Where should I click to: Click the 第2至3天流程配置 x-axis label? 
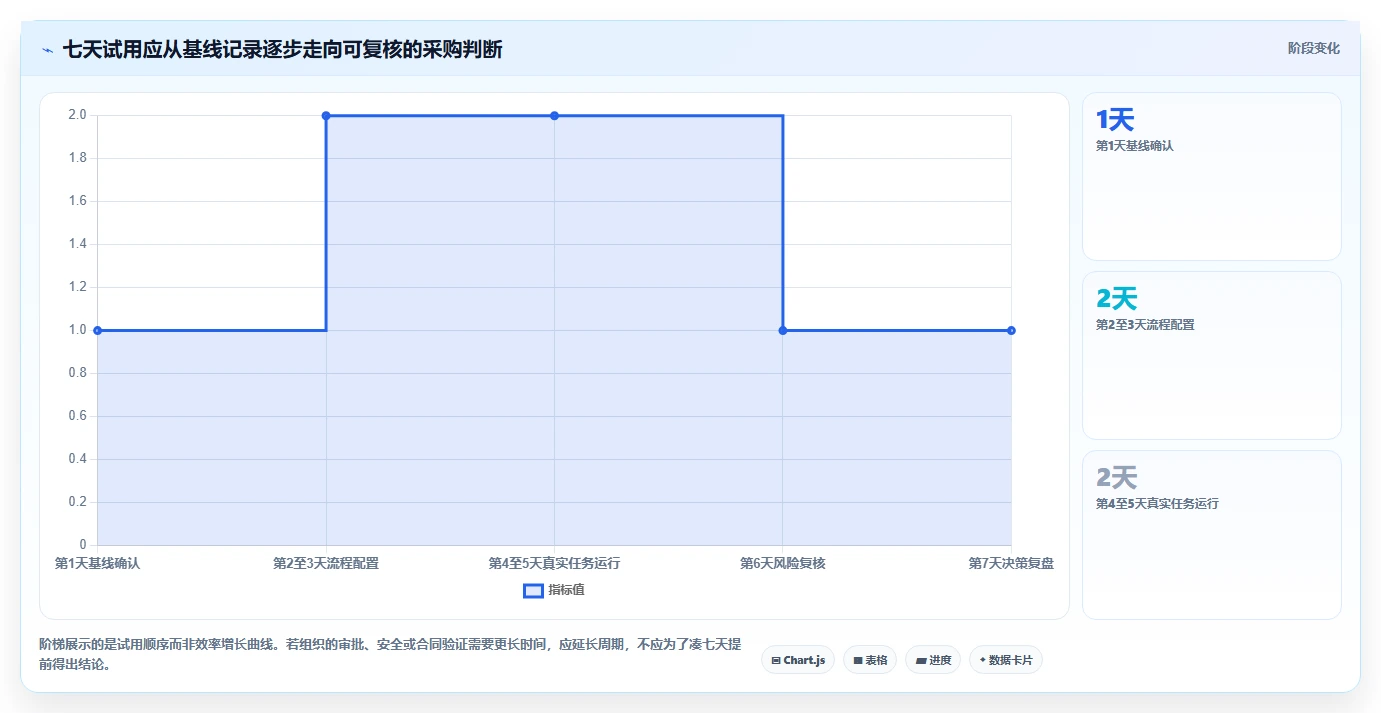pos(326,563)
